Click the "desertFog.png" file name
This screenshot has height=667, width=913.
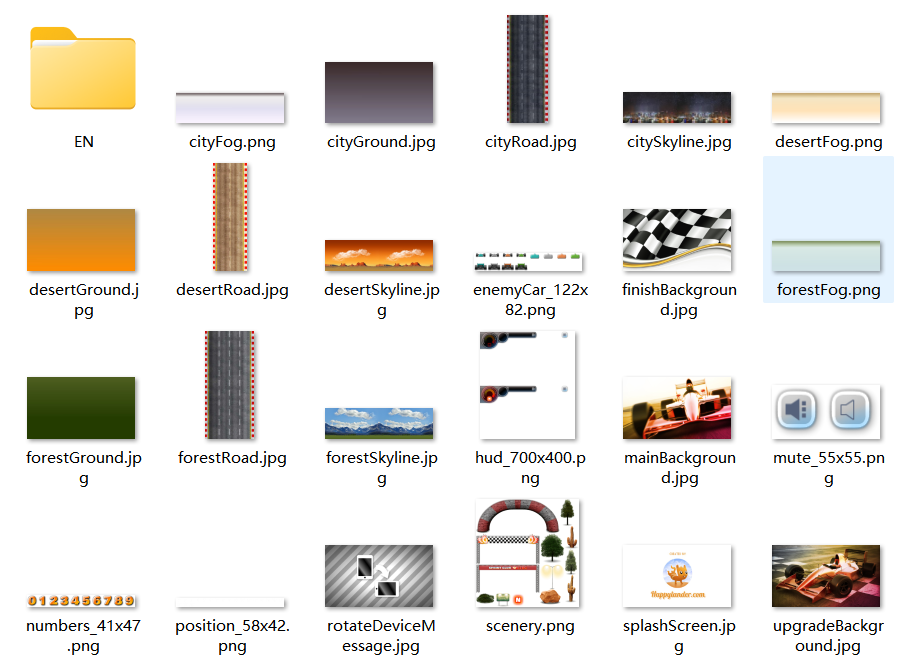pyautogui.click(x=829, y=142)
